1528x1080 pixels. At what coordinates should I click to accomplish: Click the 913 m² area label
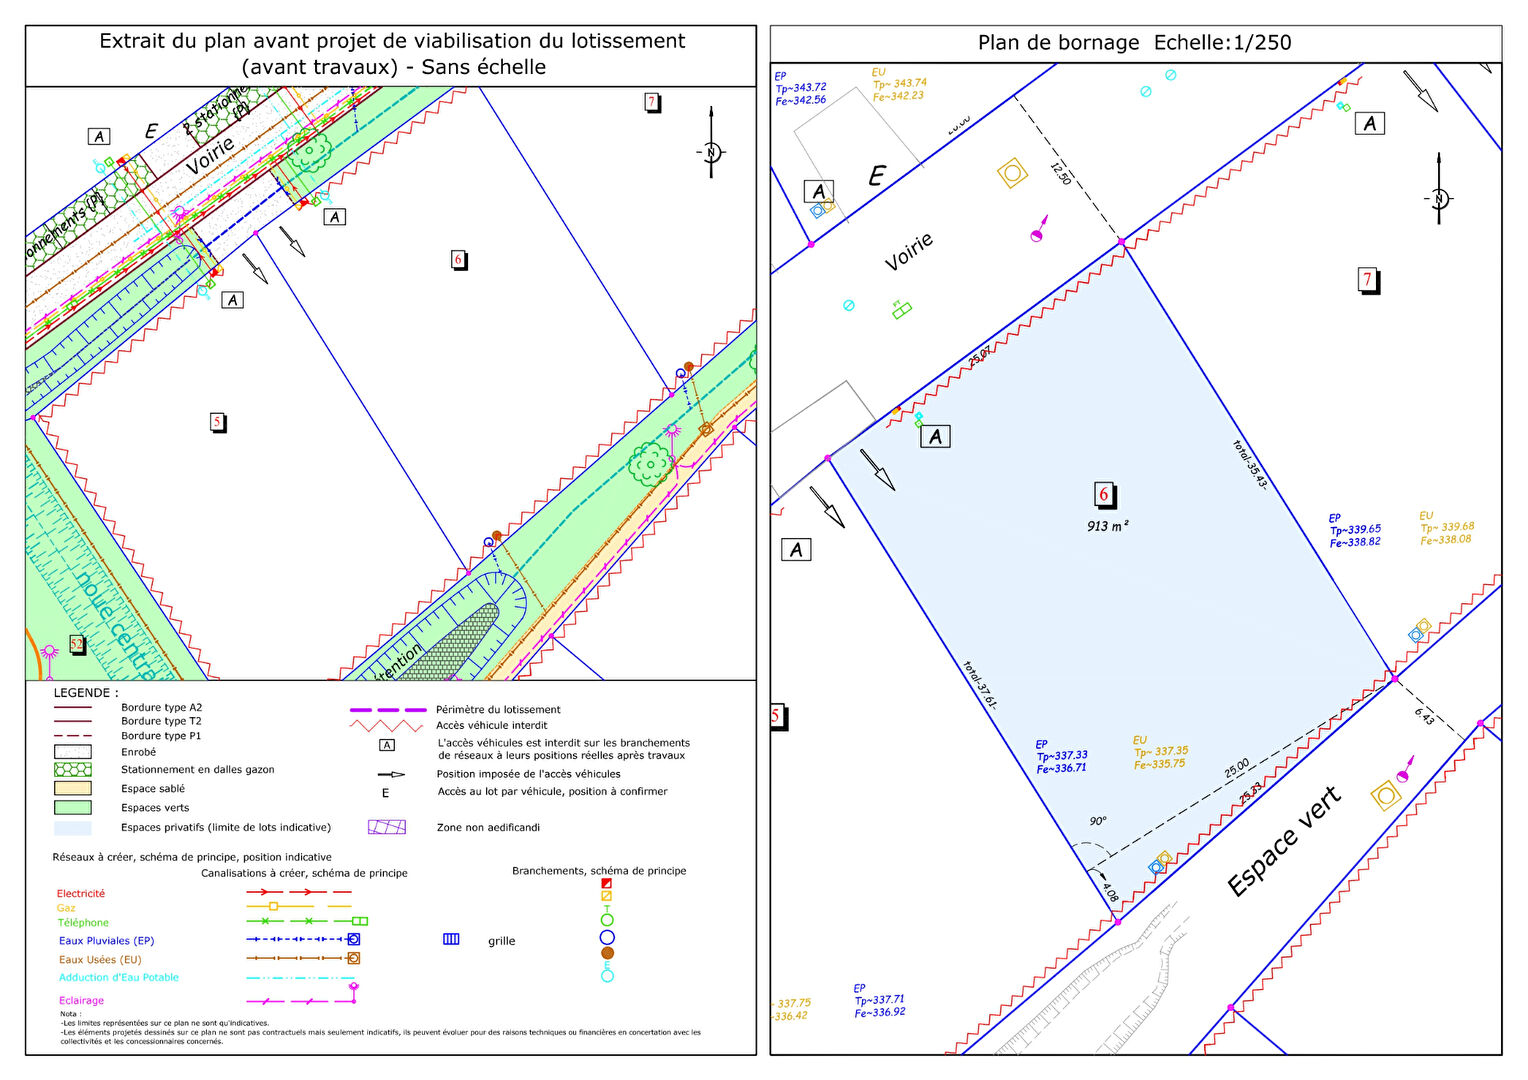click(1107, 526)
